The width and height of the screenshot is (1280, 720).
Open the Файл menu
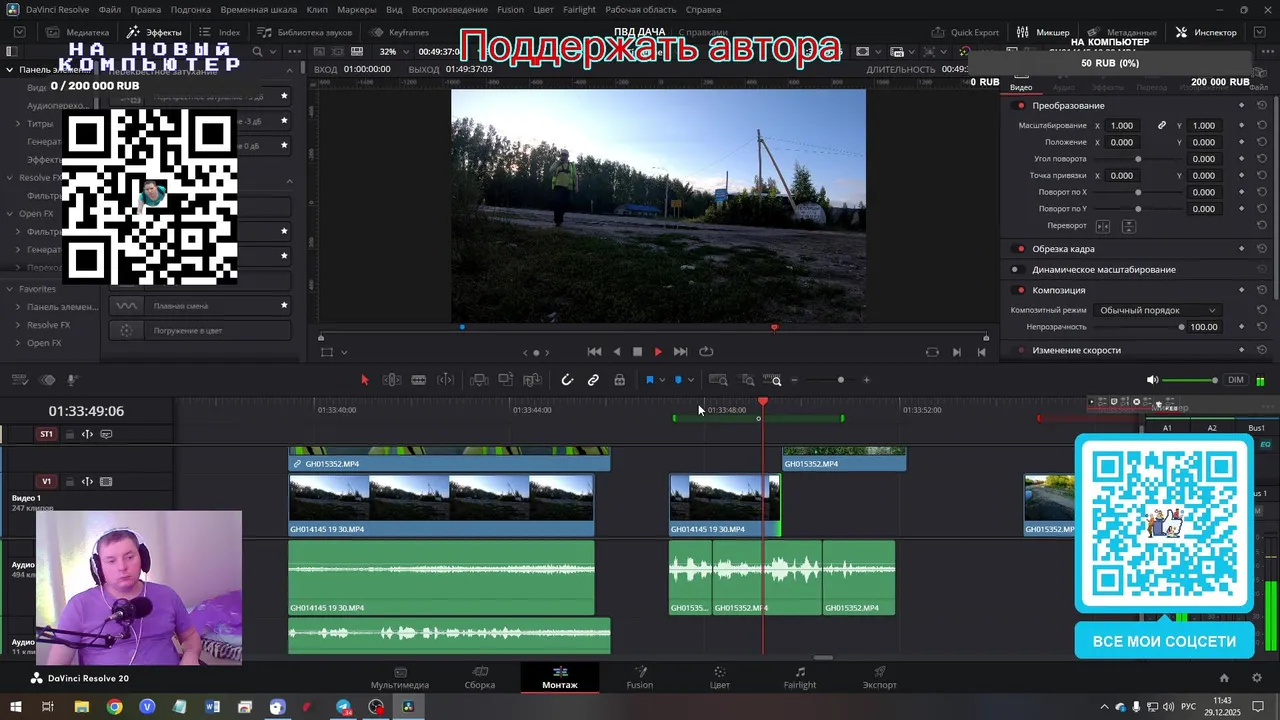[x=110, y=9]
